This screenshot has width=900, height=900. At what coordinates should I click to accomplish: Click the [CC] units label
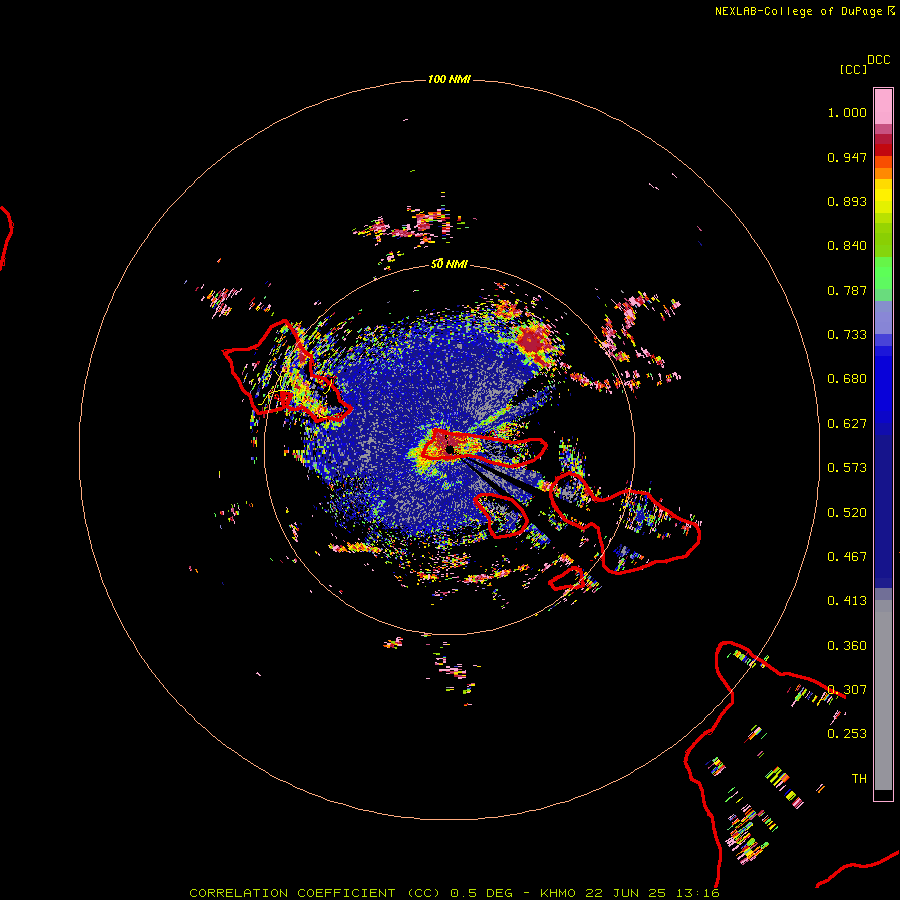853,69
